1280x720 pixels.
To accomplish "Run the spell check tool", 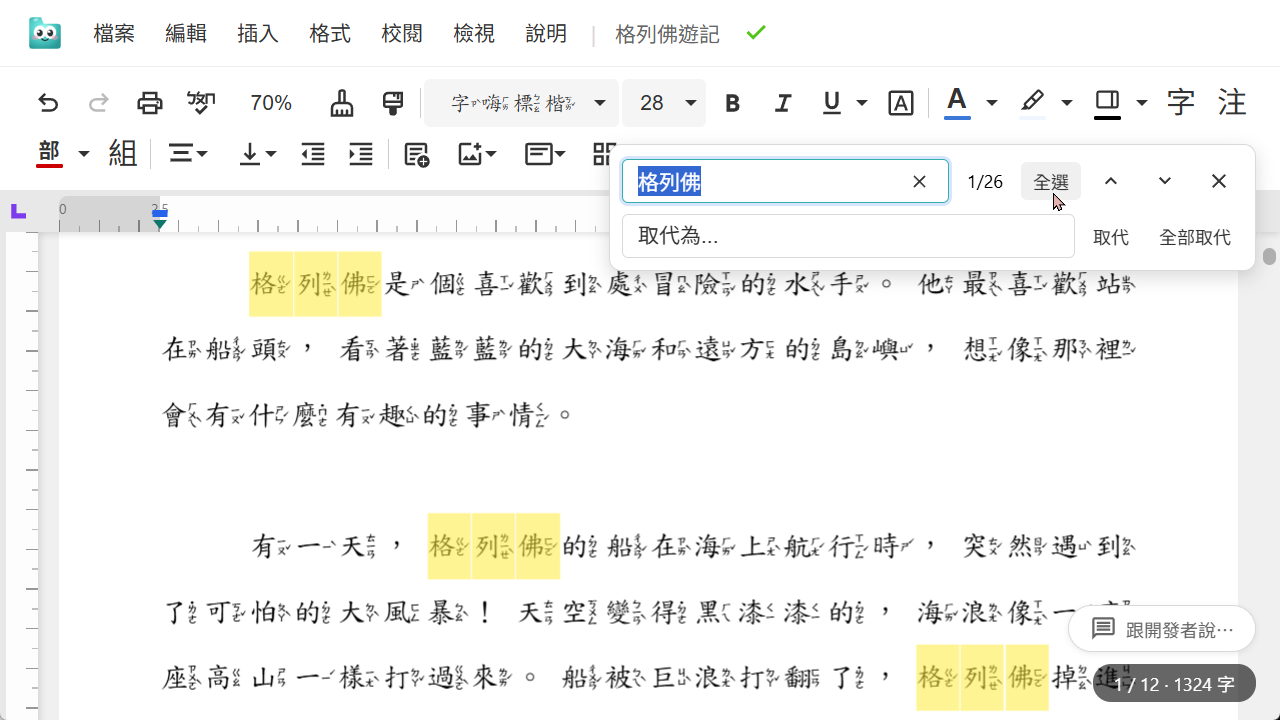I will (x=201, y=103).
